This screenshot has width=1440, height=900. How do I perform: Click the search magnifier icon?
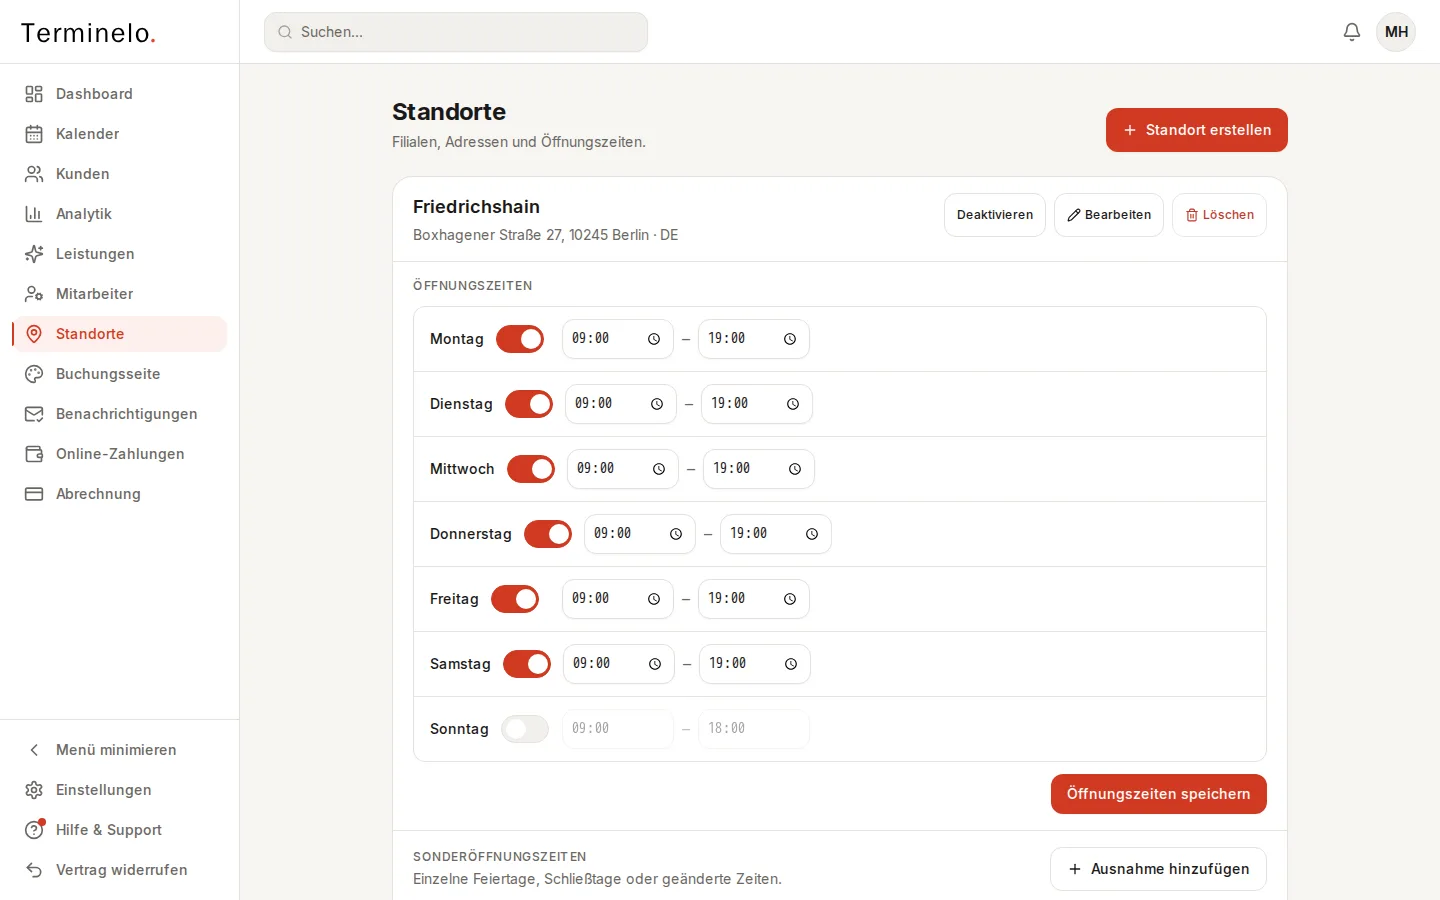[x=285, y=32]
